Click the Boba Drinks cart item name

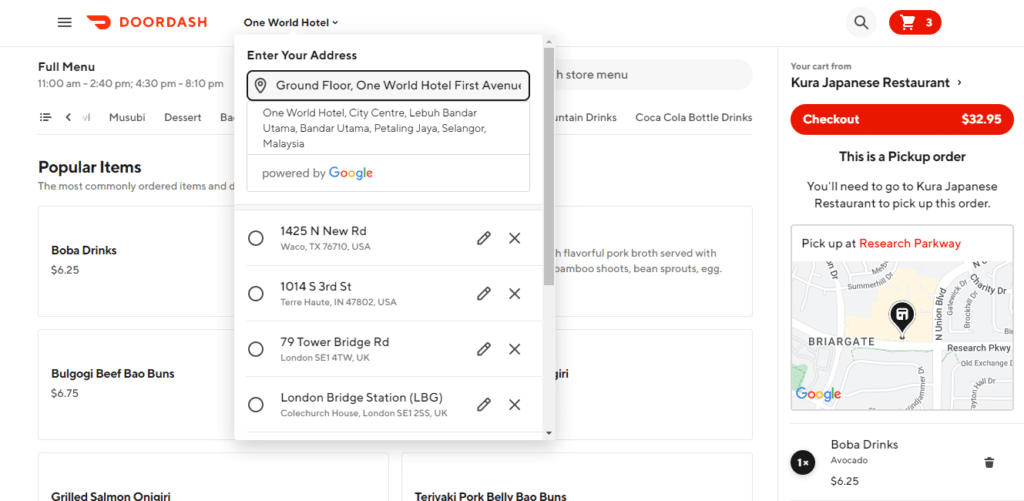tap(864, 444)
